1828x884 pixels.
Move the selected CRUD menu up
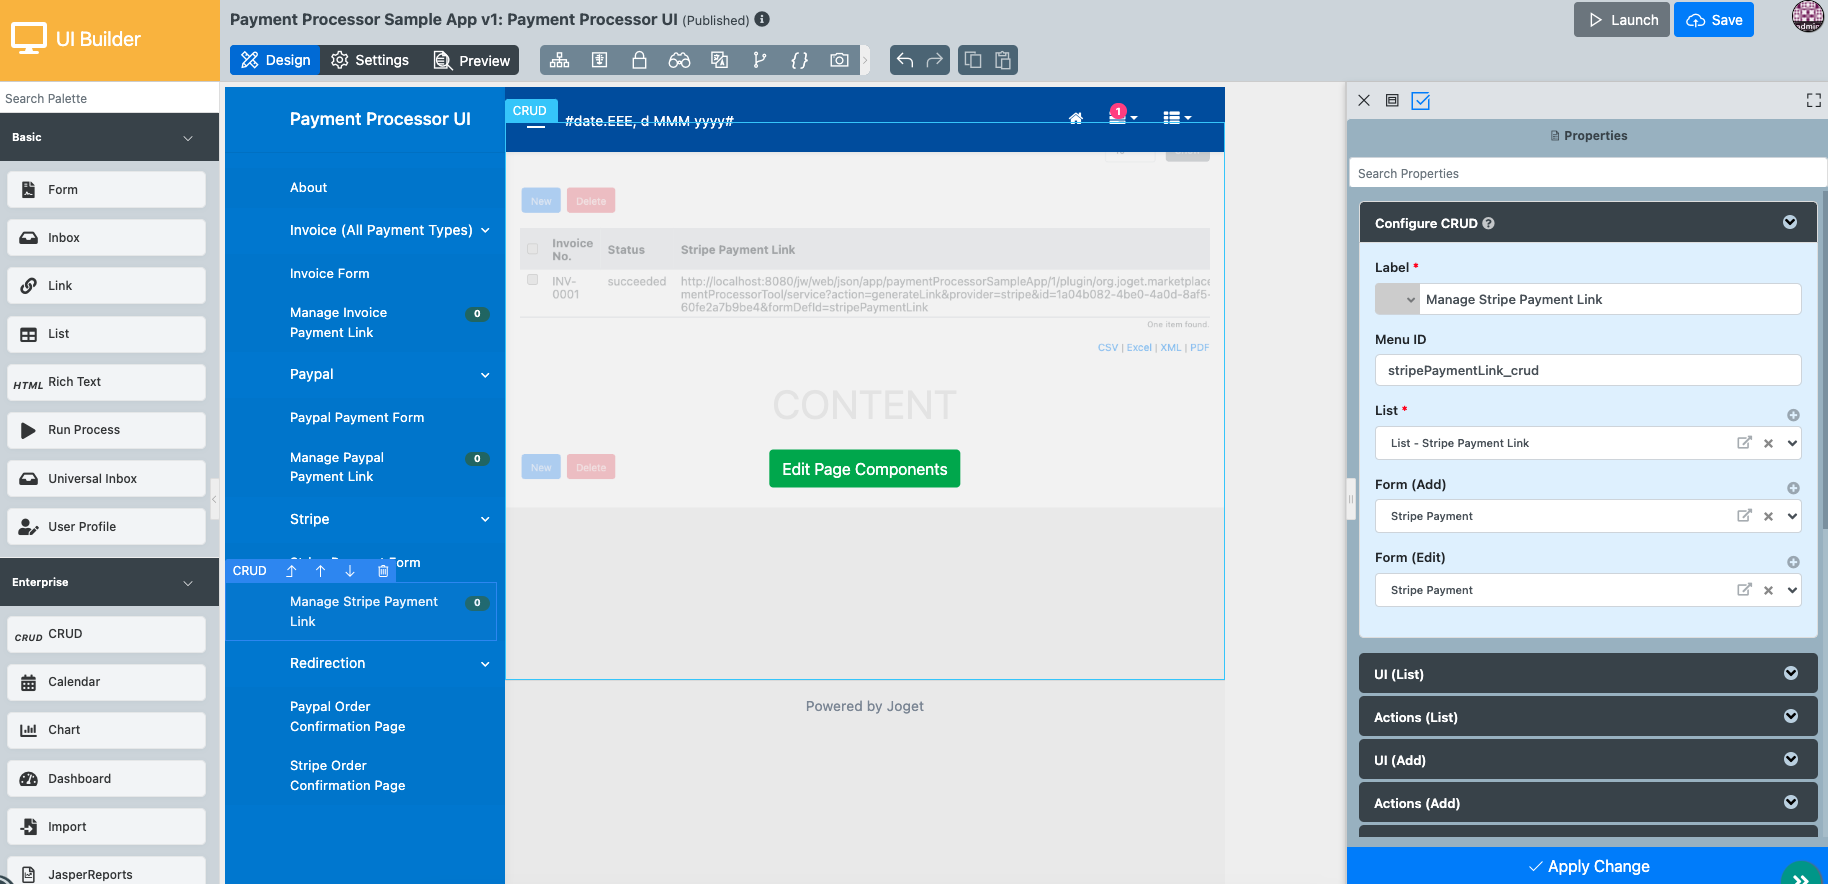tap(320, 571)
